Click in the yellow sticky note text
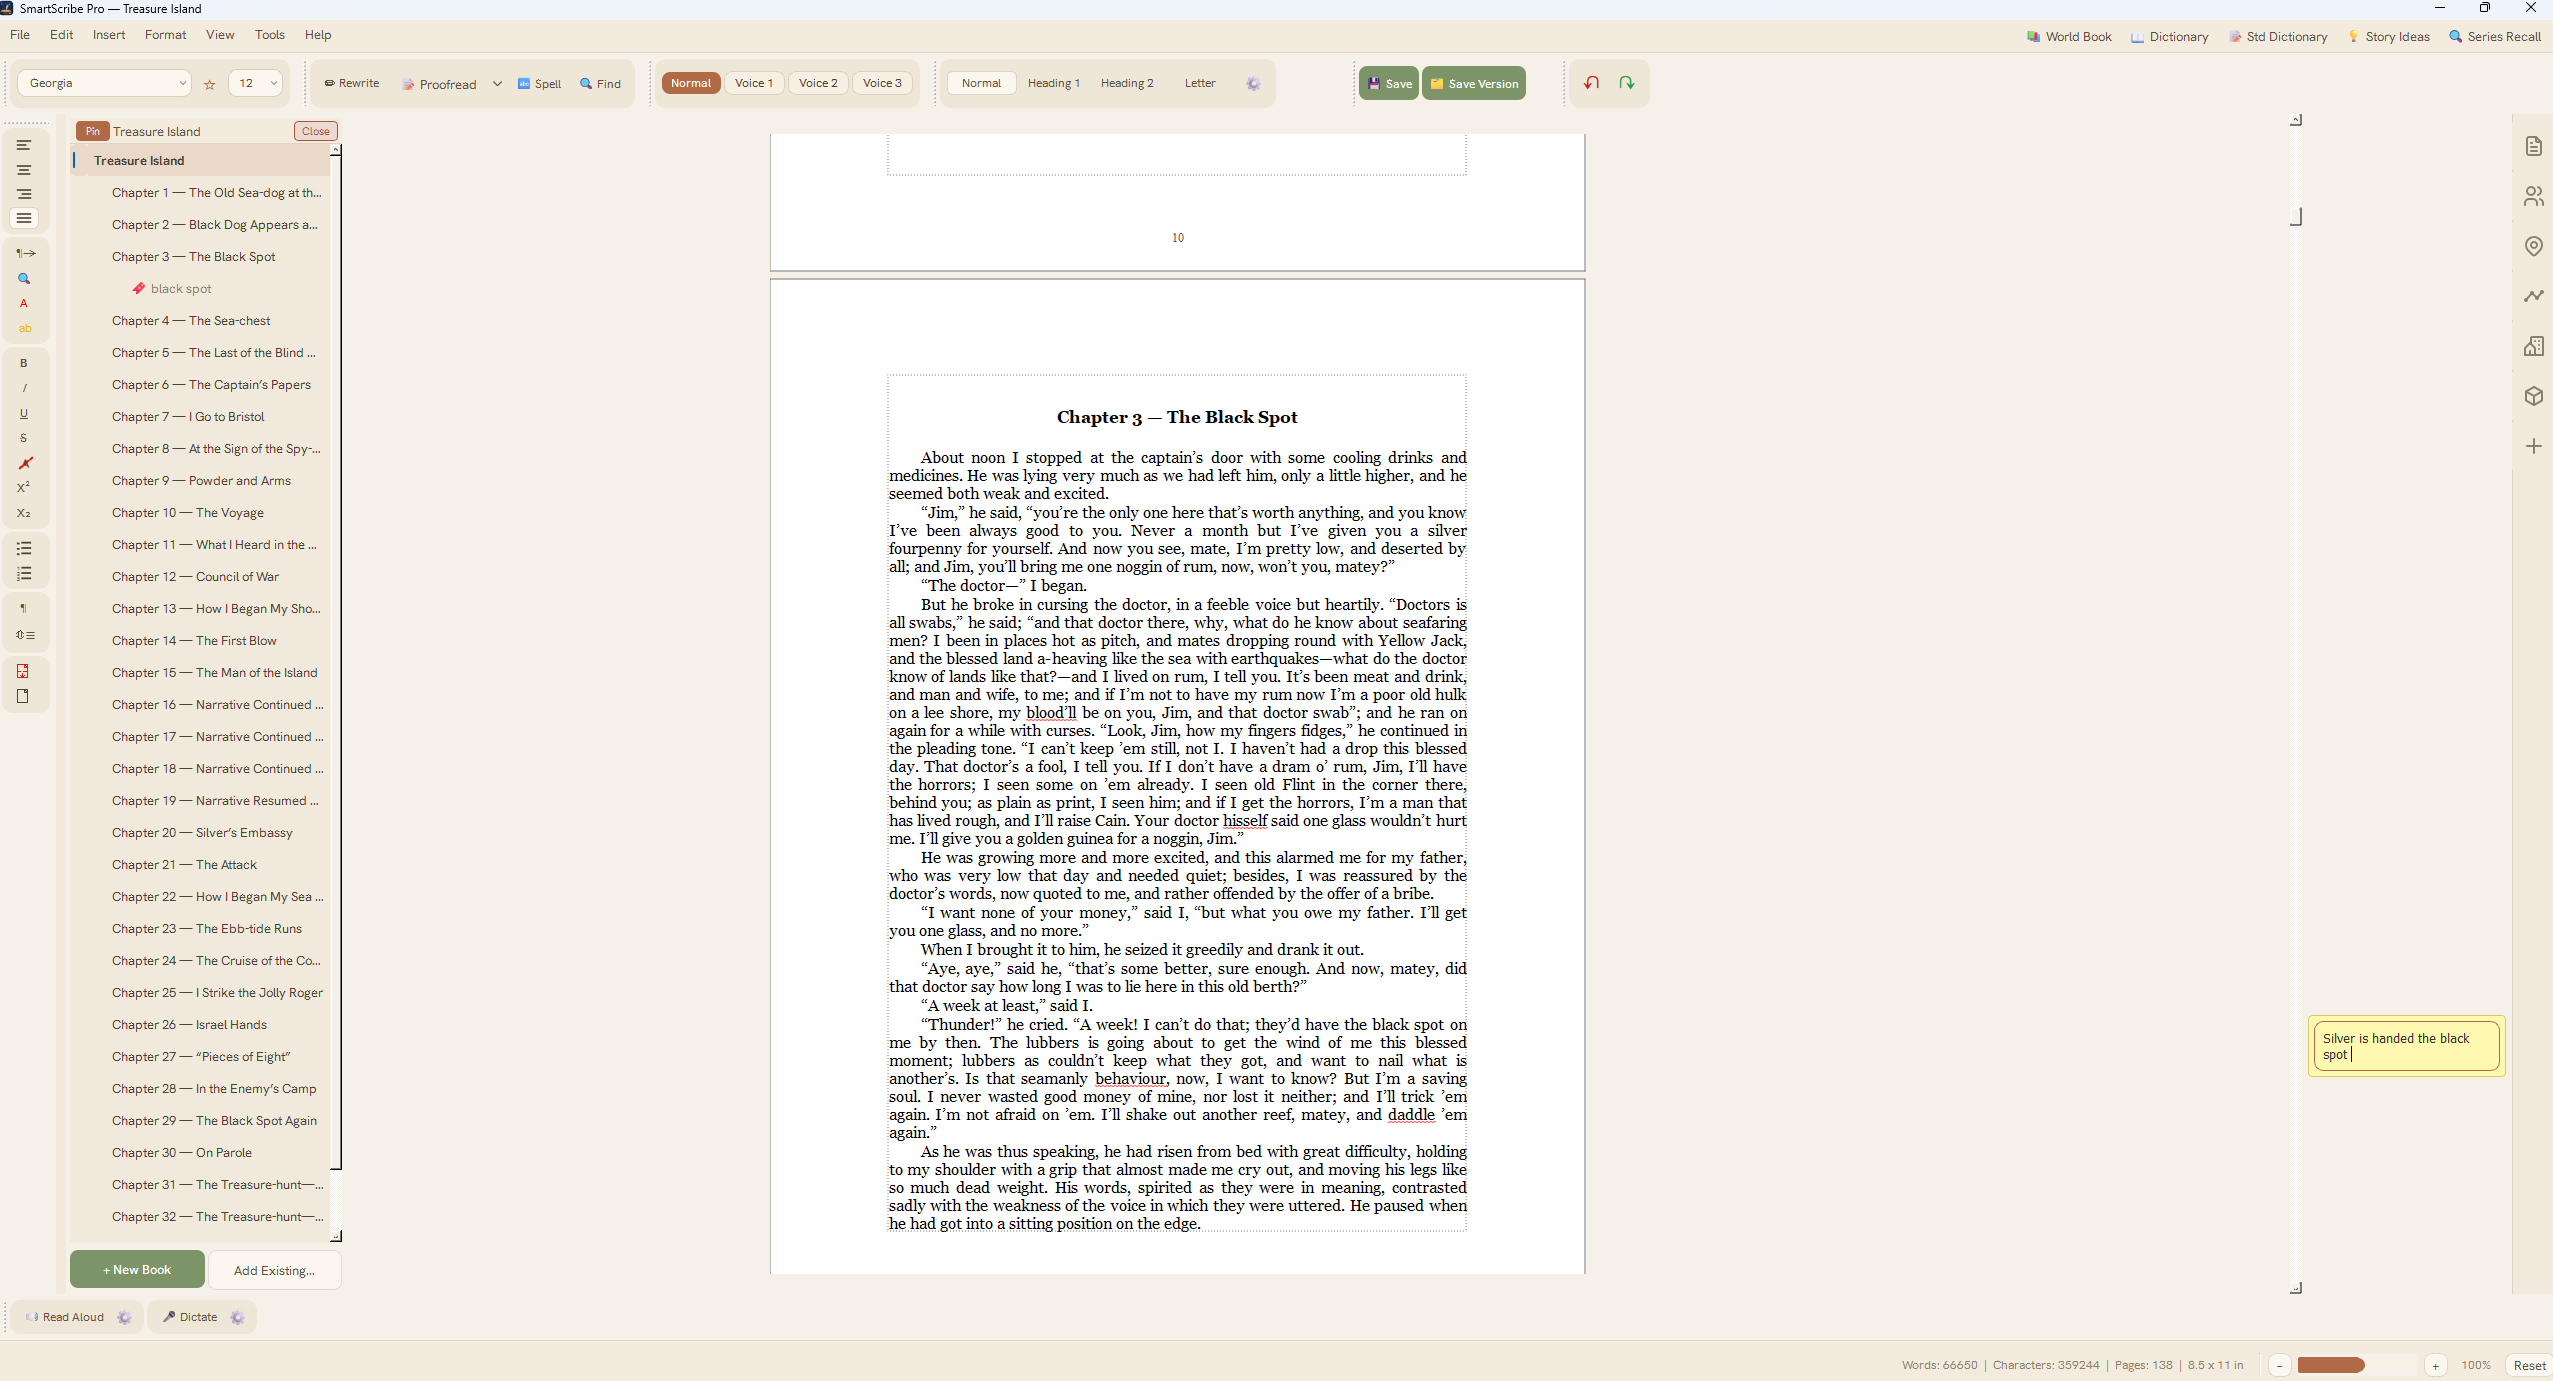This screenshot has height=1381, width=2553. pos(2405,1046)
